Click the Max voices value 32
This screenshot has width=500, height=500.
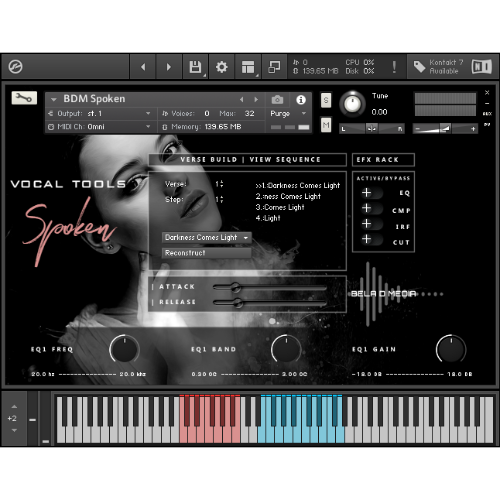pyautogui.click(x=249, y=114)
